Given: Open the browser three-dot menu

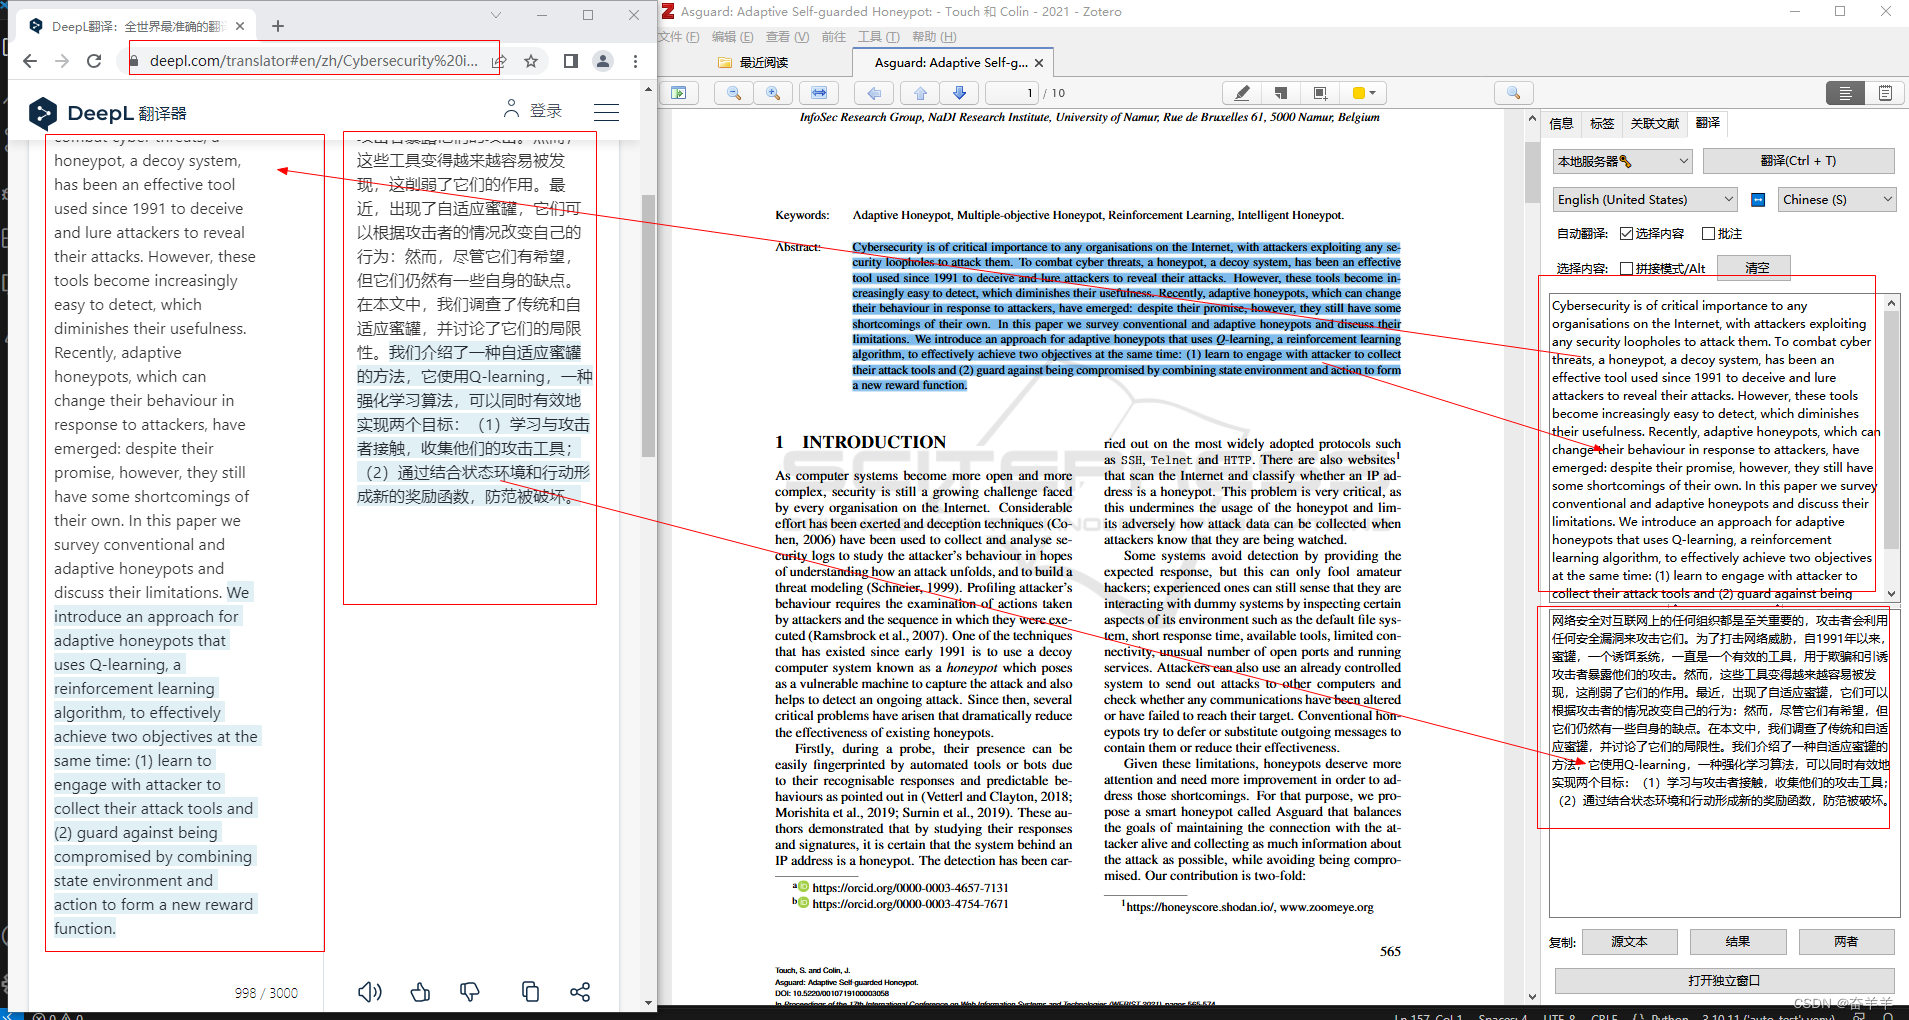Looking at the screenshot, I should (x=635, y=61).
